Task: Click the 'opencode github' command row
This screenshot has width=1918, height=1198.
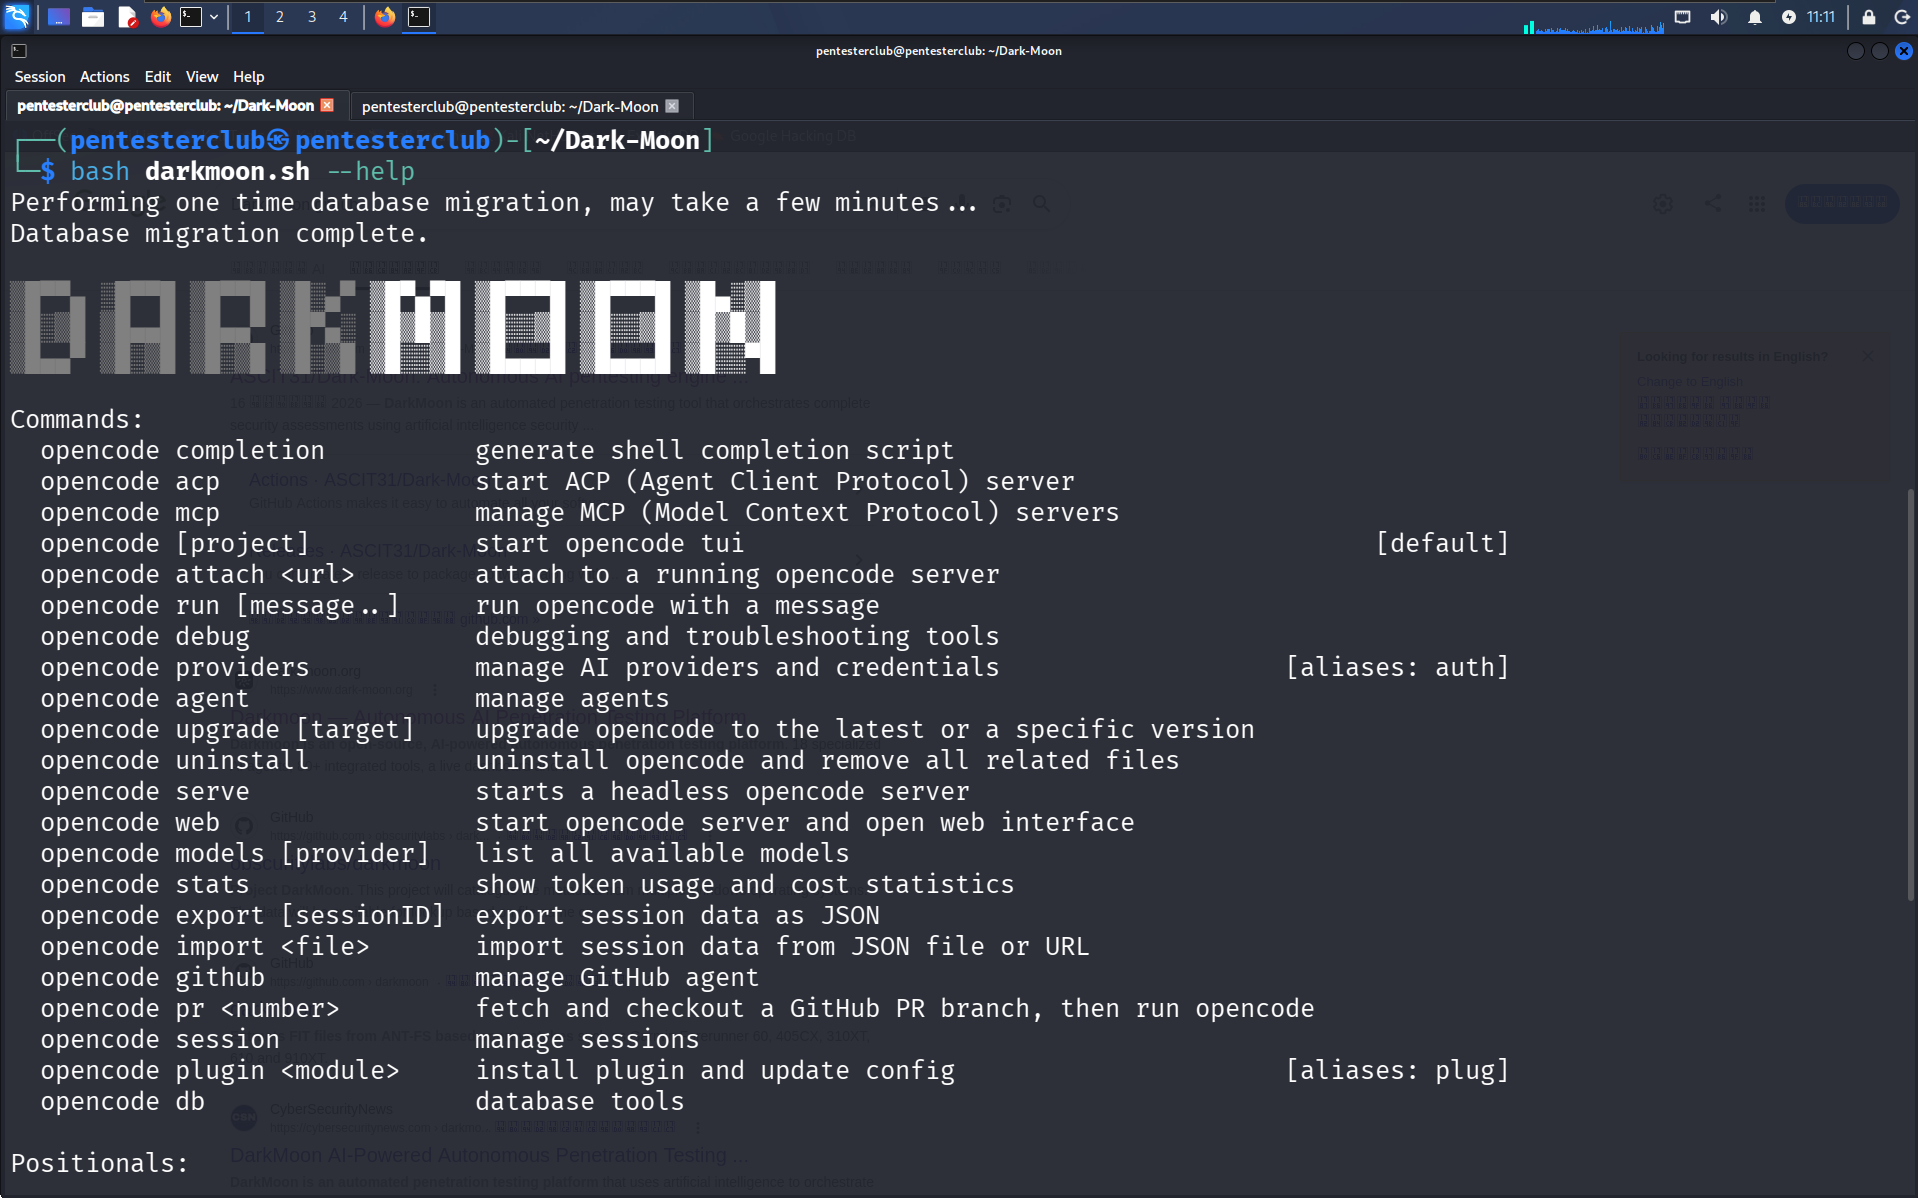Action: pos(400,977)
